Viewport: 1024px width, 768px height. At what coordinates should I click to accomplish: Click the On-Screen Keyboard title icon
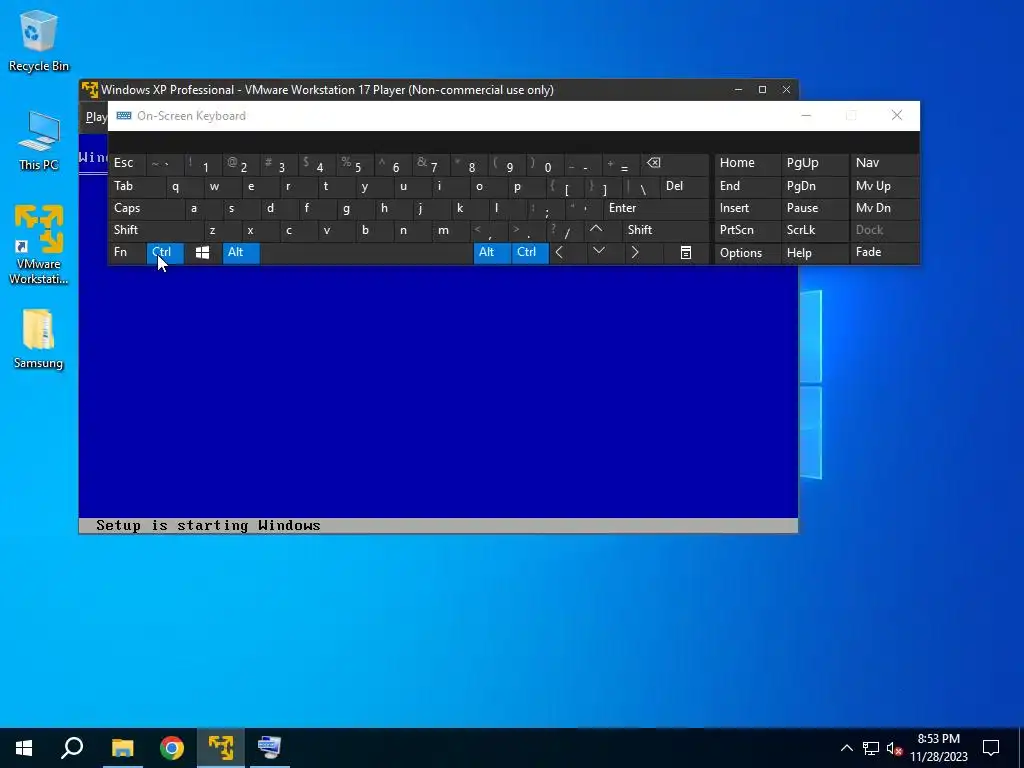(123, 116)
